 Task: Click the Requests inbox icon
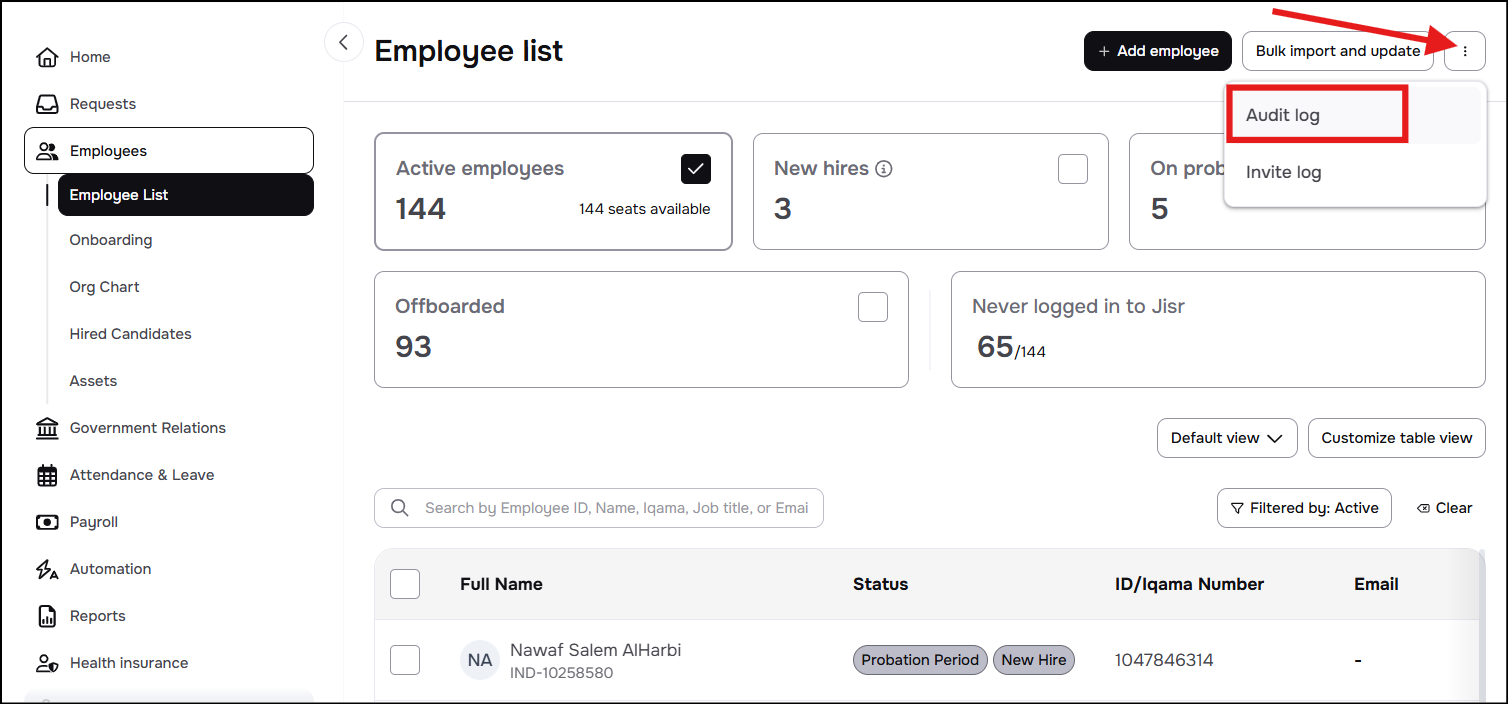[x=47, y=104]
